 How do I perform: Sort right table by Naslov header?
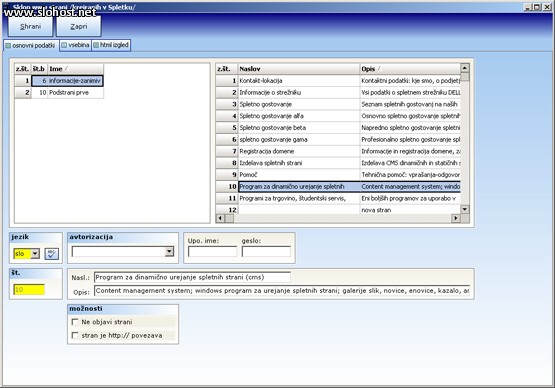298,69
